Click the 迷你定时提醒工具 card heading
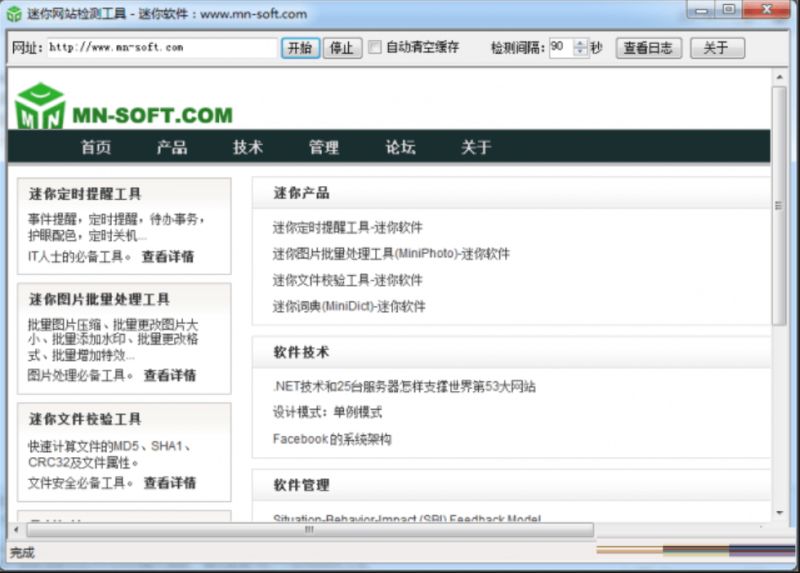 [85, 194]
